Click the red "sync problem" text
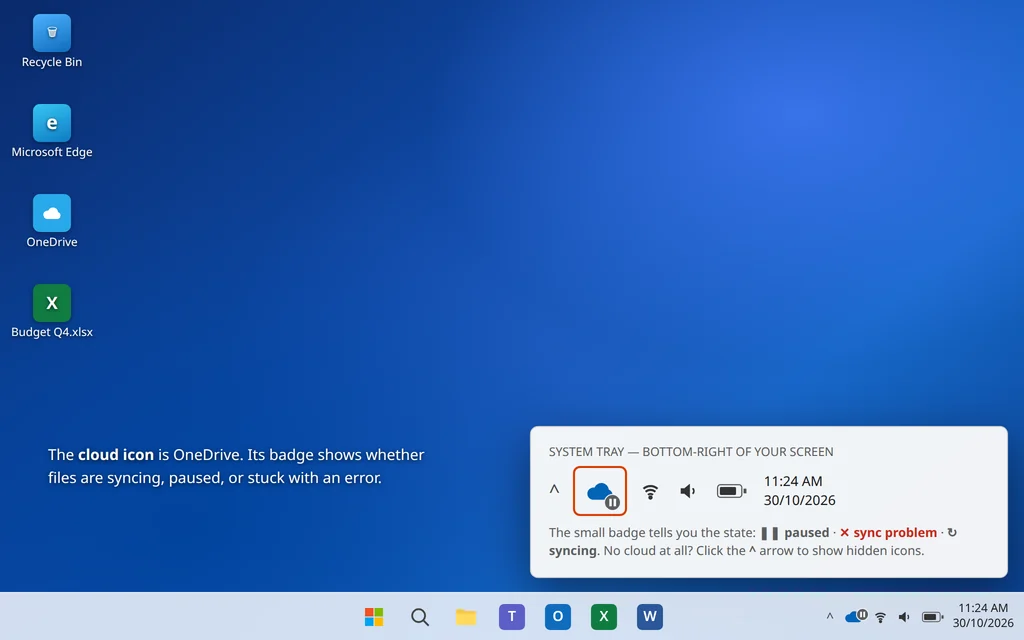This screenshot has width=1024, height=640. coord(895,533)
